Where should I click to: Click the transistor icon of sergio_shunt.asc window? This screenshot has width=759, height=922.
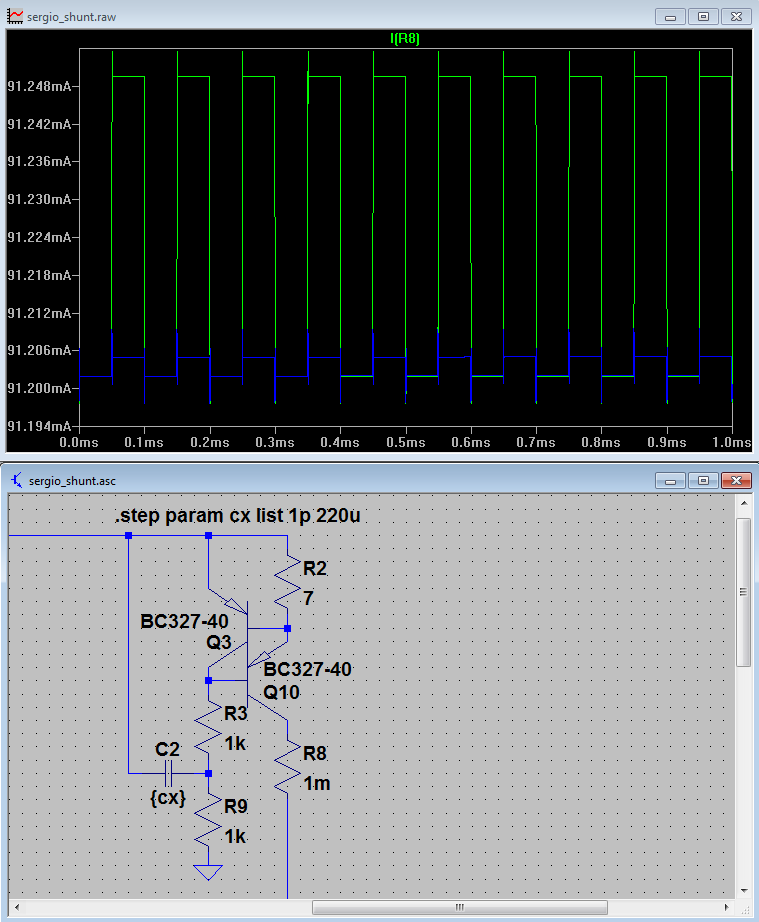click(17, 480)
